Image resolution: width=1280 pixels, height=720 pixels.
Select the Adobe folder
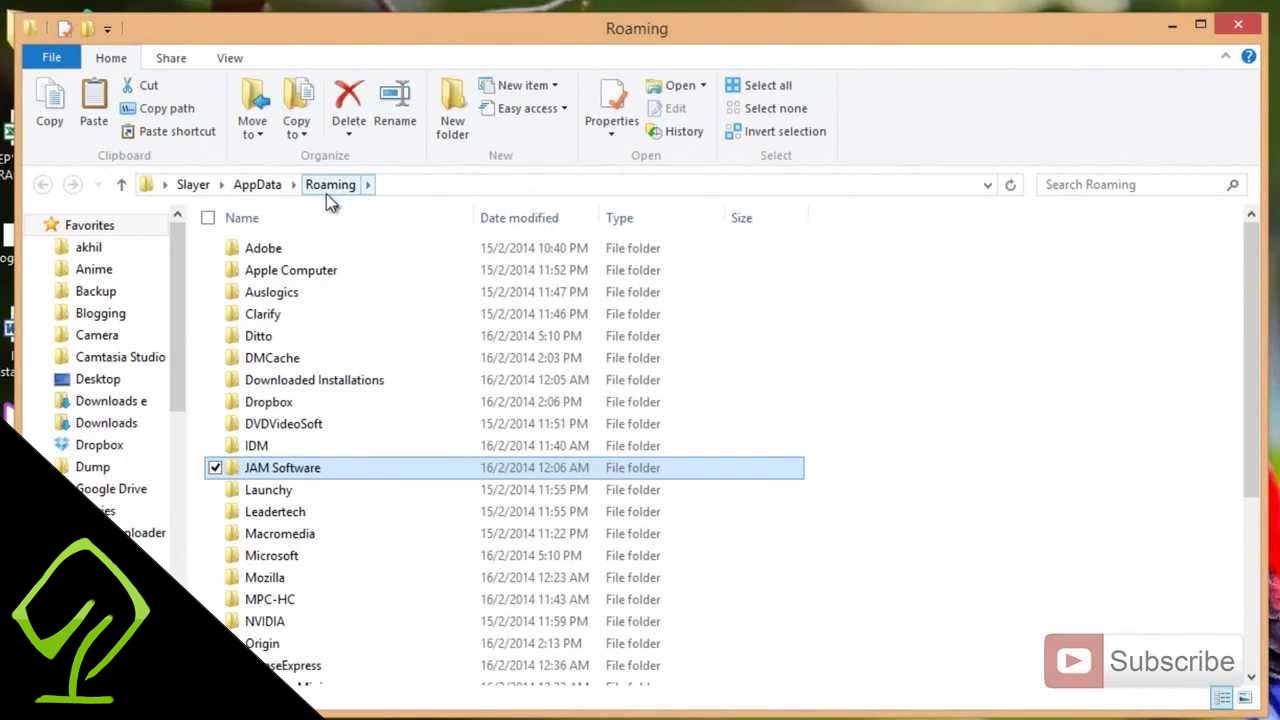click(x=263, y=248)
